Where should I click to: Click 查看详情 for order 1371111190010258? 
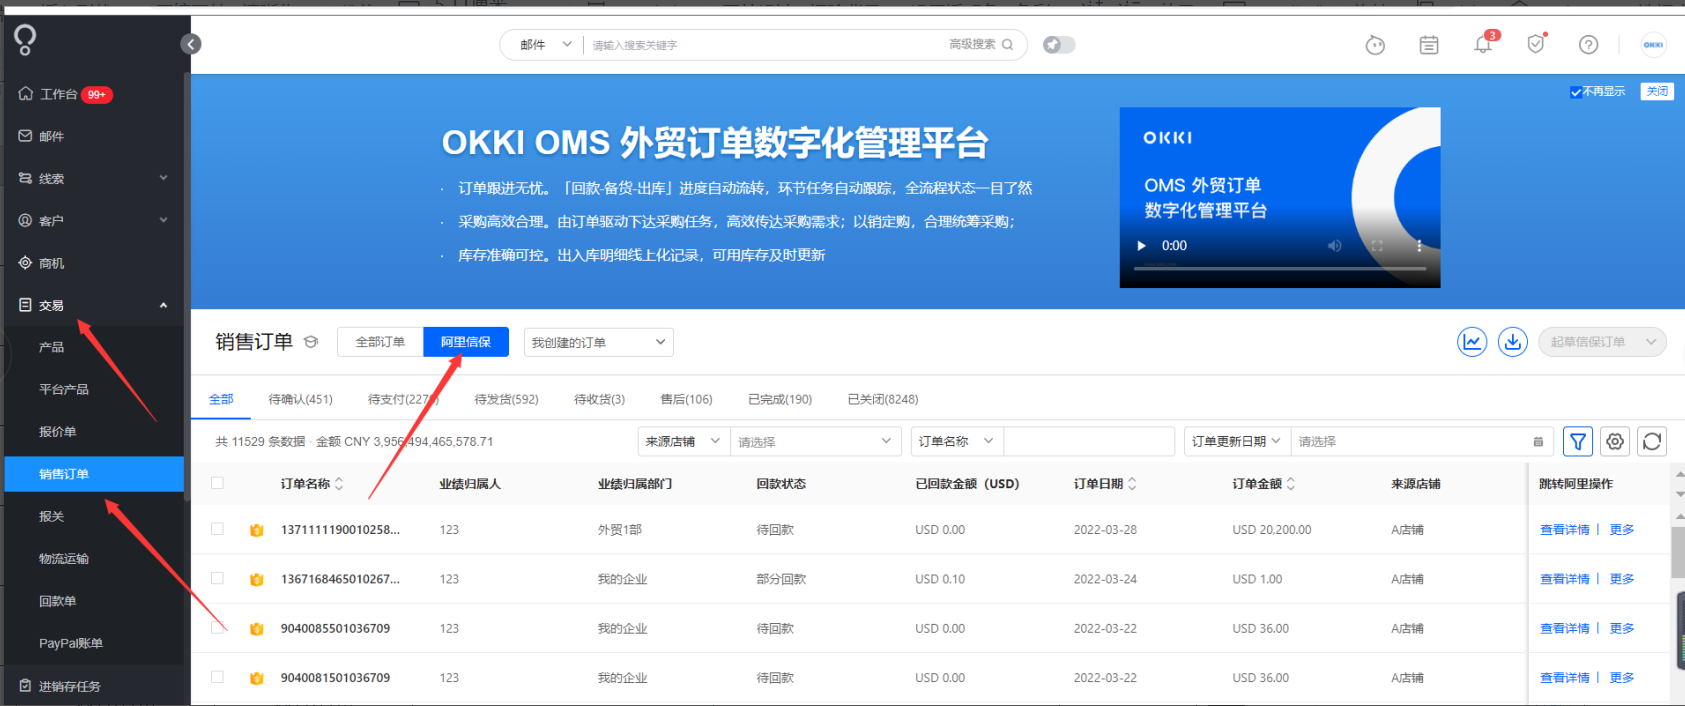pyautogui.click(x=1565, y=530)
